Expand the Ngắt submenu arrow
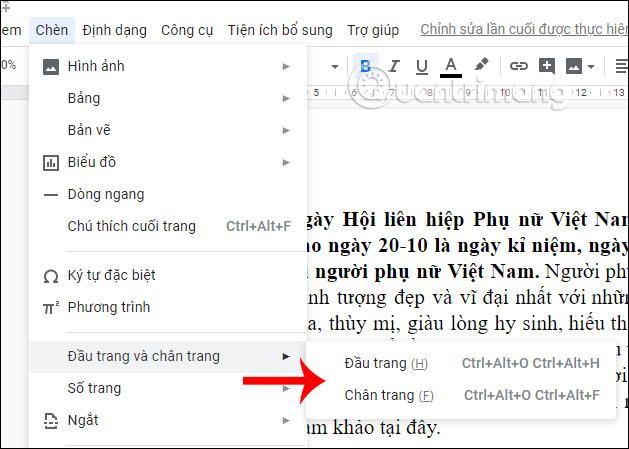The width and height of the screenshot is (629, 449). (x=286, y=421)
